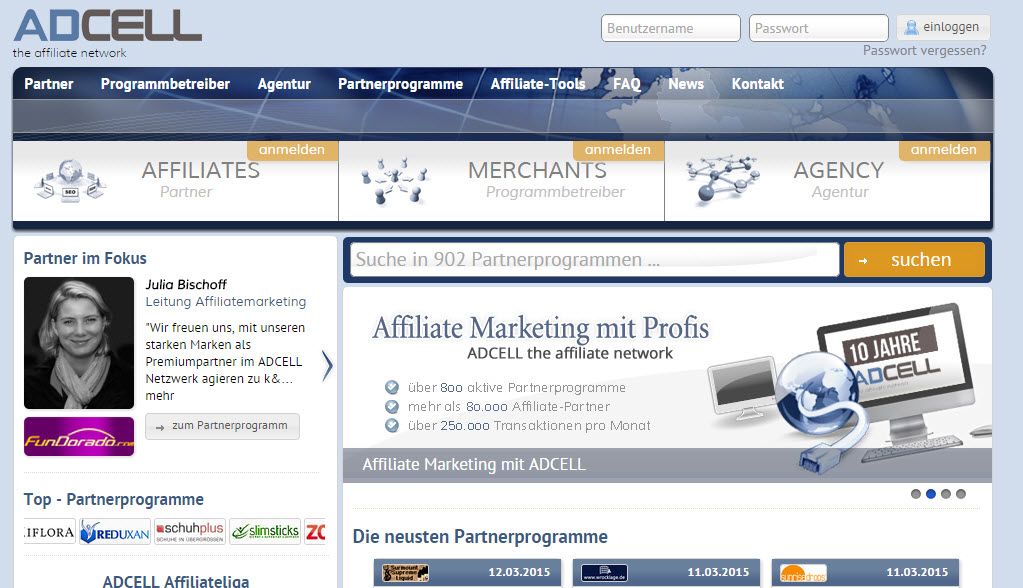Click the first 11.03.2015 program logo
The width and height of the screenshot is (1023, 588).
(x=604, y=573)
